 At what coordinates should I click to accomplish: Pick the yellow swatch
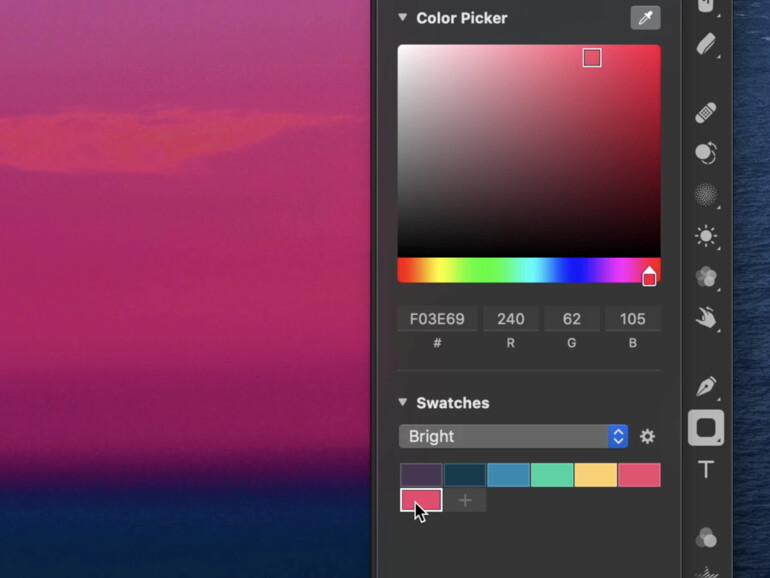point(596,475)
